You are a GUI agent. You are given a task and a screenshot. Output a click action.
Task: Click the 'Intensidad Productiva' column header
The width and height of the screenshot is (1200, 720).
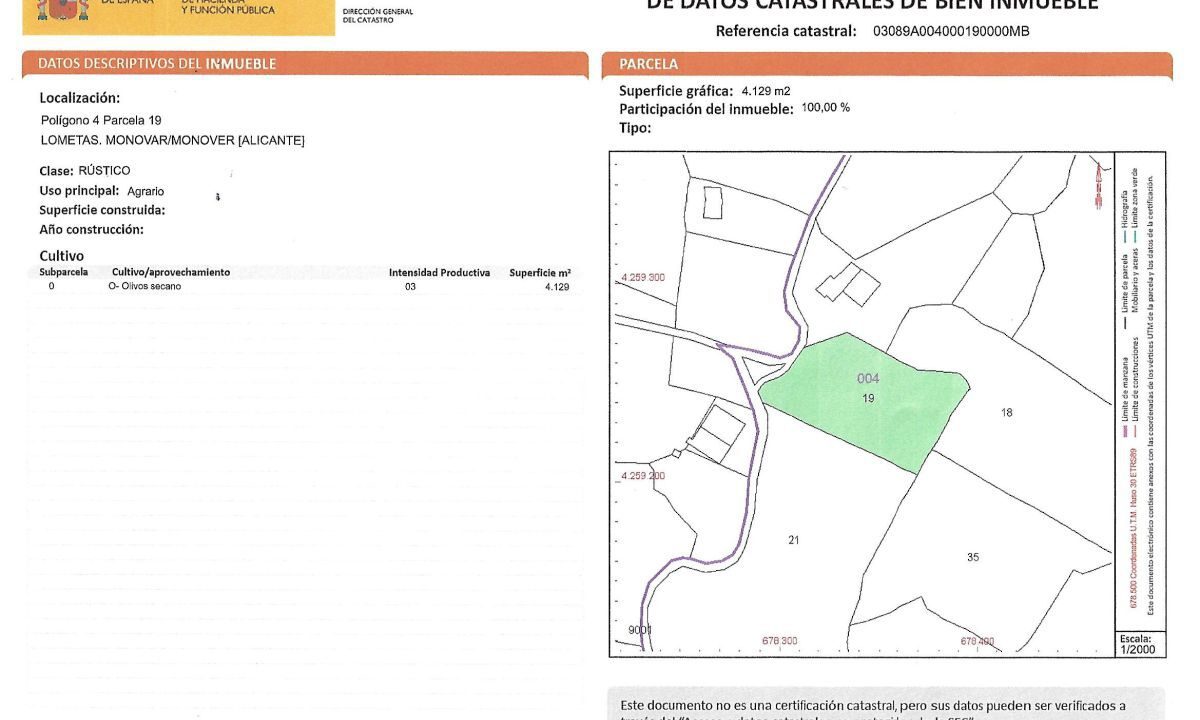click(x=439, y=272)
